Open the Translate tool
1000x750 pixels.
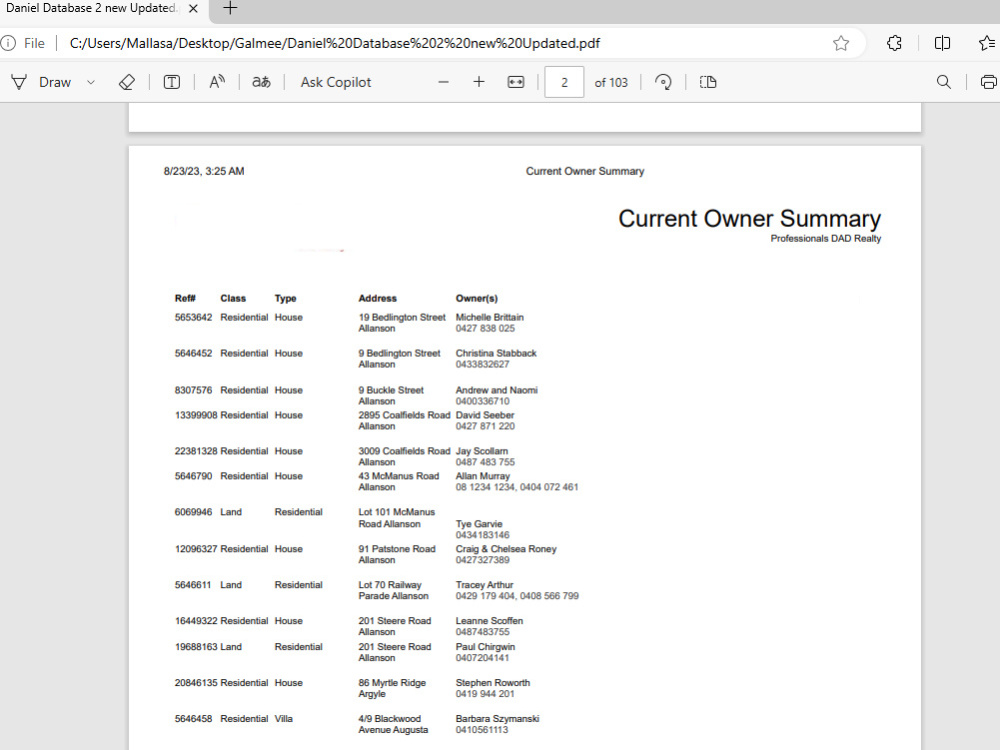[x=261, y=82]
